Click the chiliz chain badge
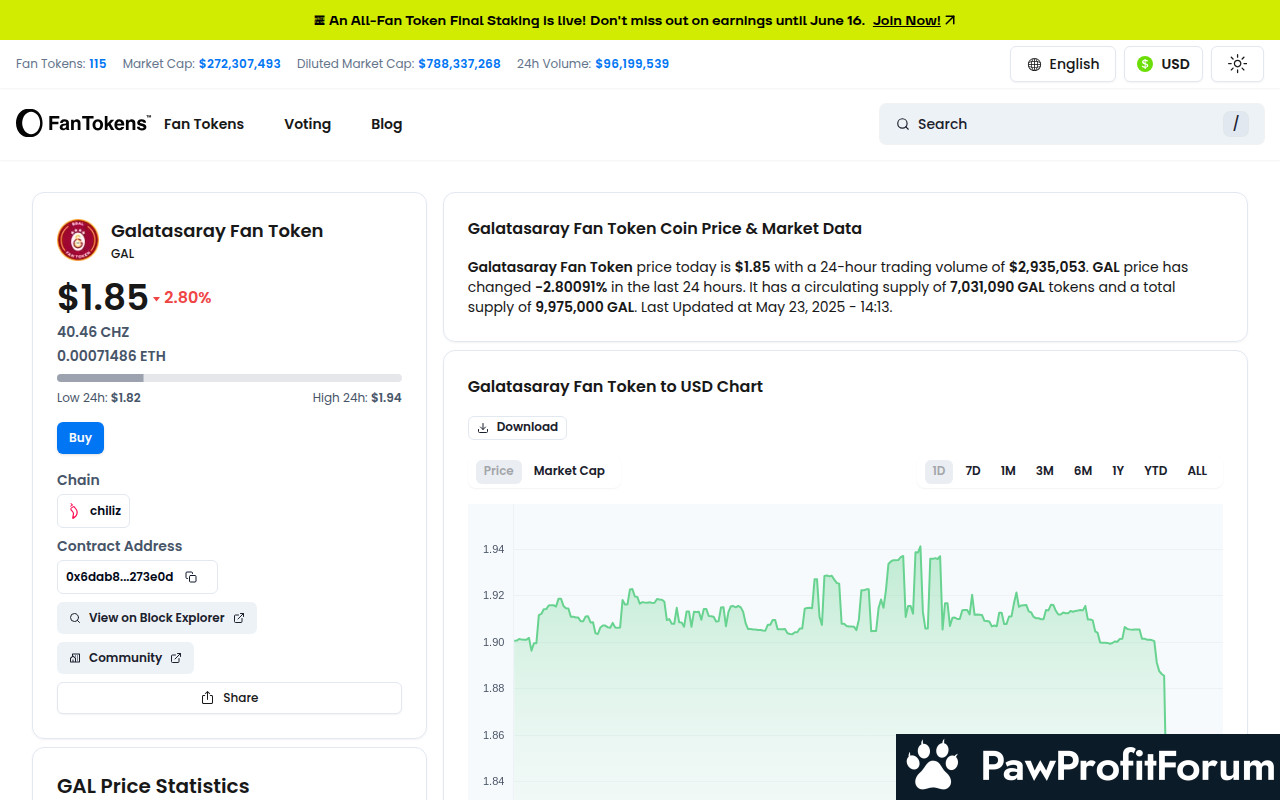 point(94,511)
